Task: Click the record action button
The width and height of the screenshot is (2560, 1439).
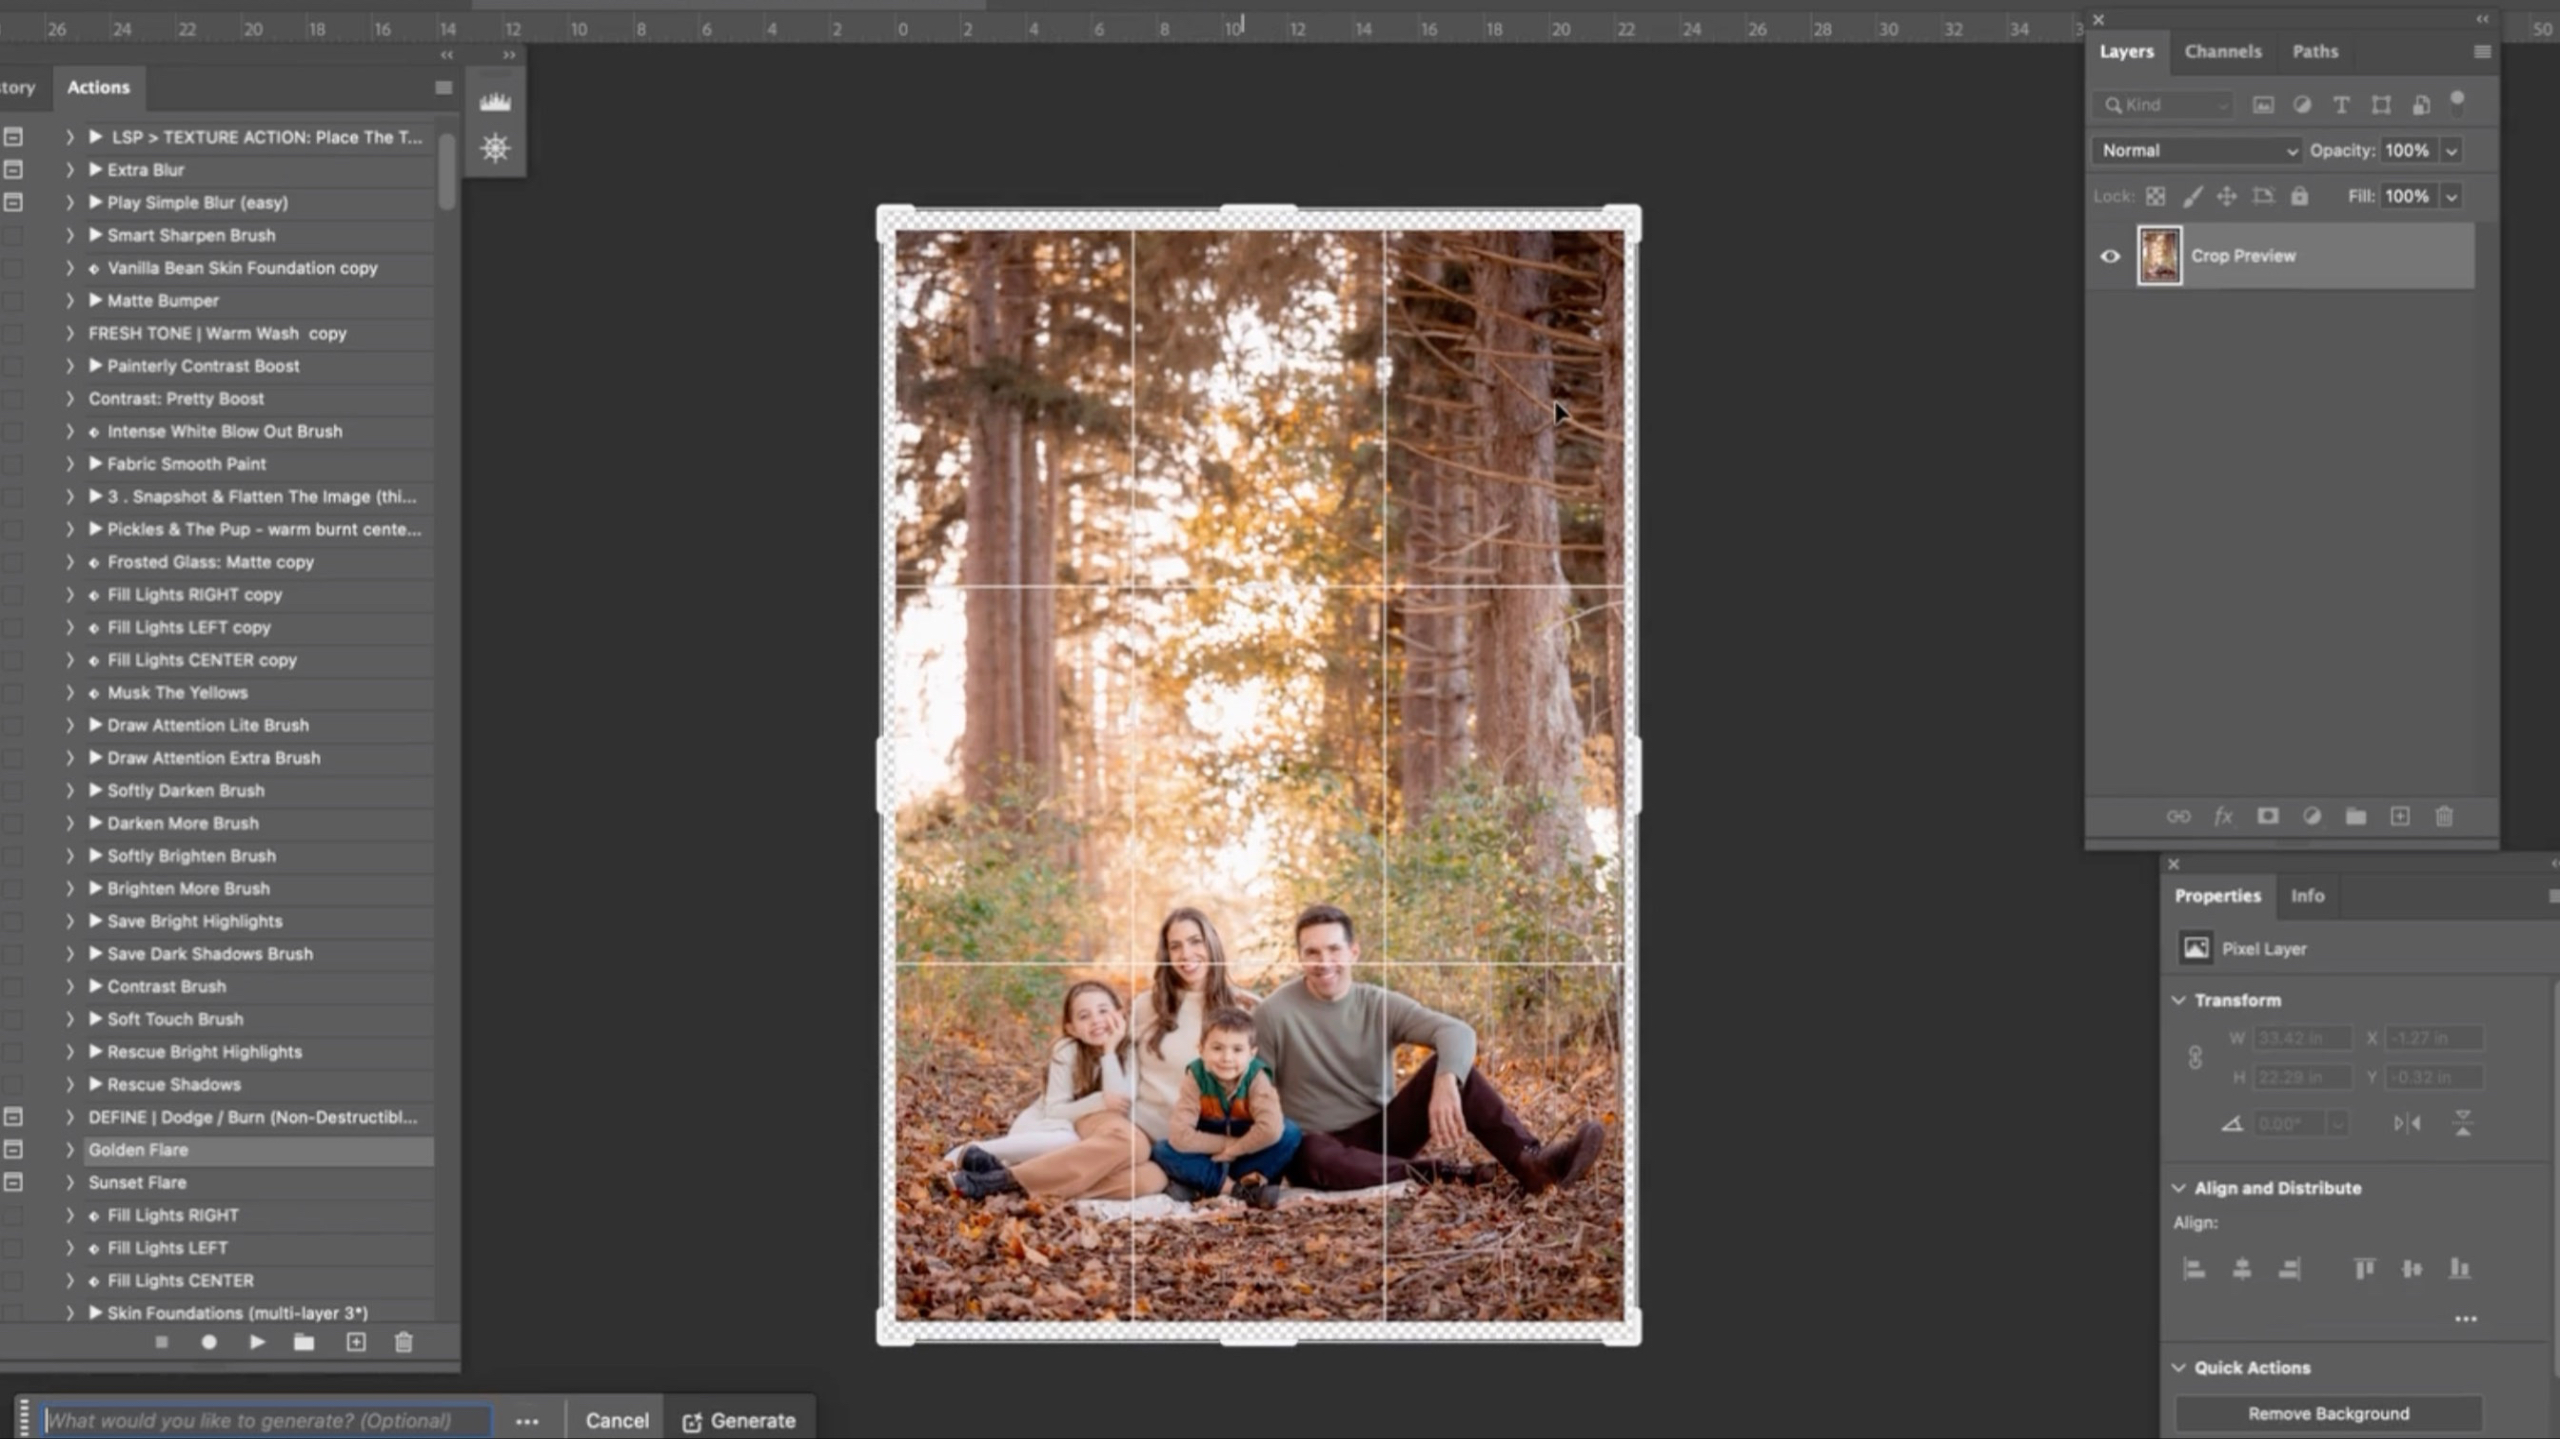Action: [208, 1342]
